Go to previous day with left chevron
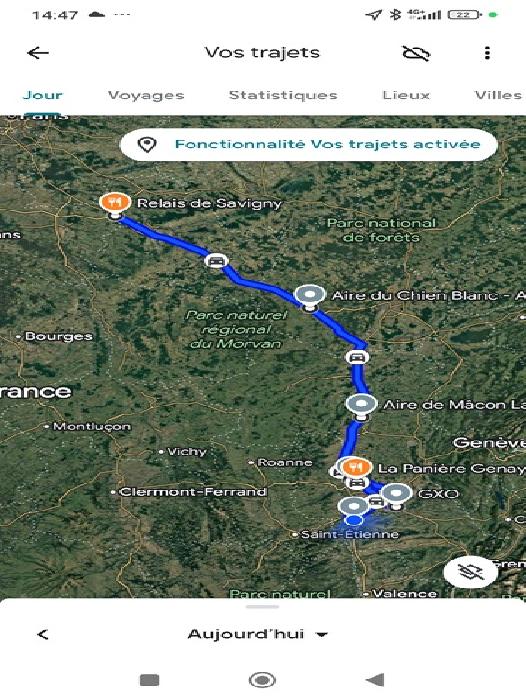The height and width of the screenshot is (700, 526). tap(43, 634)
